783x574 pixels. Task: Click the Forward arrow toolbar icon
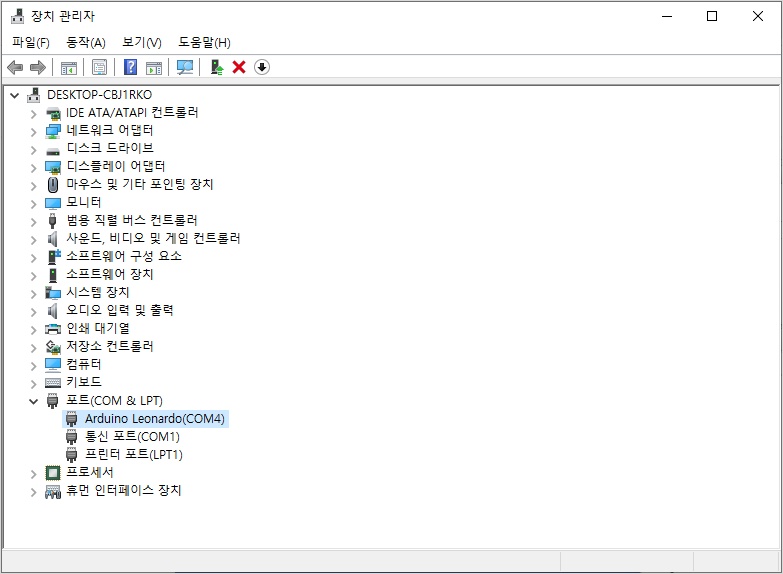(x=38, y=67)
